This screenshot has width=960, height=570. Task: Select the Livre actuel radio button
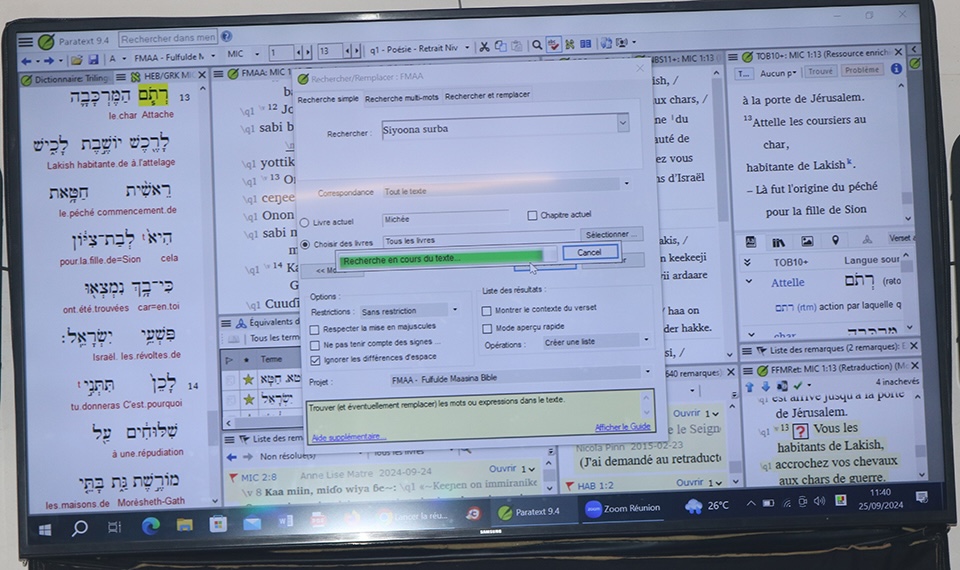[304, 223]
